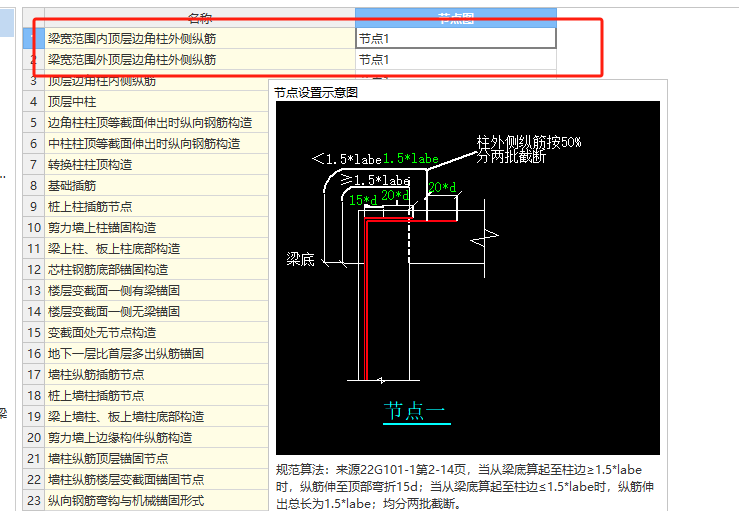The image size is (739, 511).
Task: Select row '剪力墙上边缘构件纵筋构造'
Action: click(156, 437)
